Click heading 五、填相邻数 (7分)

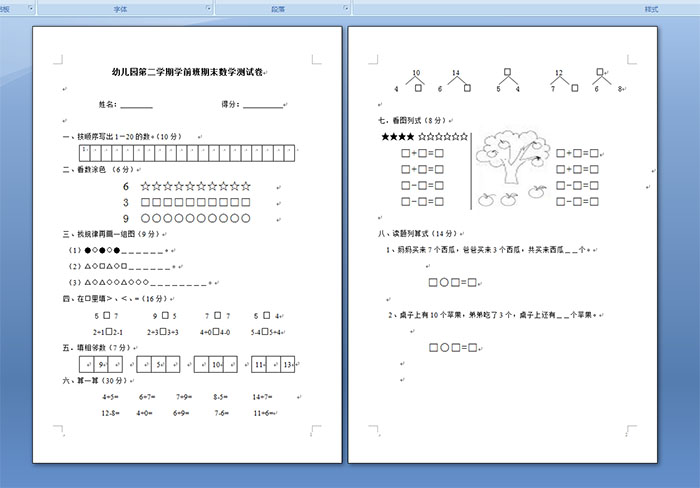coord(97,348)
